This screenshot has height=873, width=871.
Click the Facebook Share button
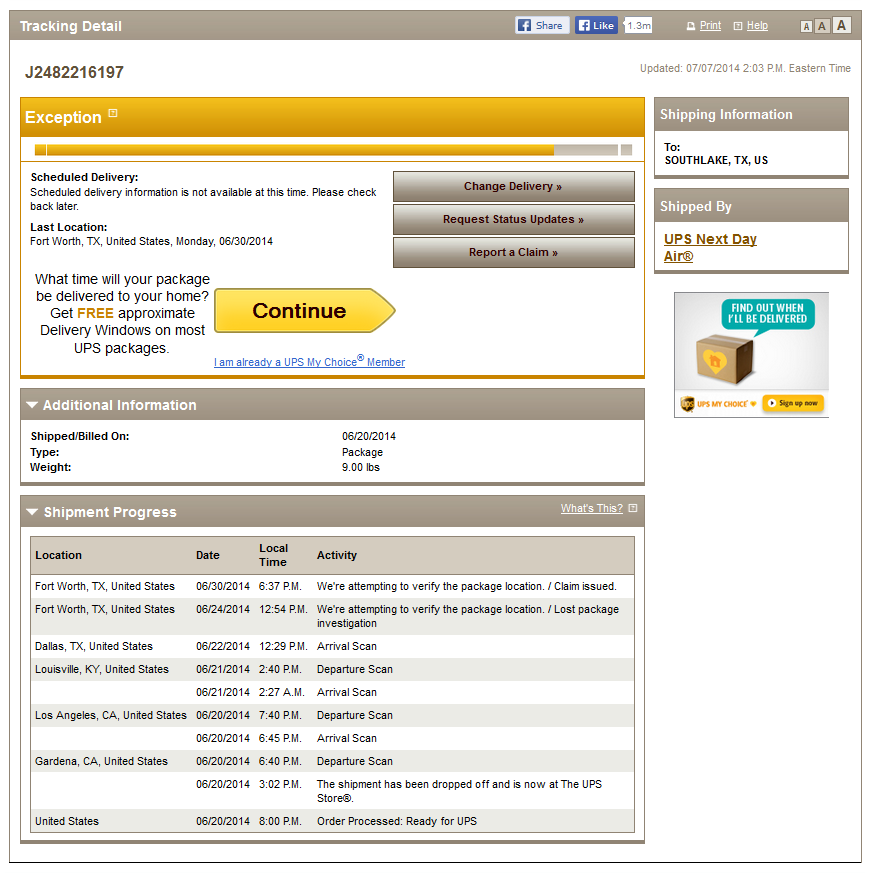pyautogui.click(x=542, y=25)
